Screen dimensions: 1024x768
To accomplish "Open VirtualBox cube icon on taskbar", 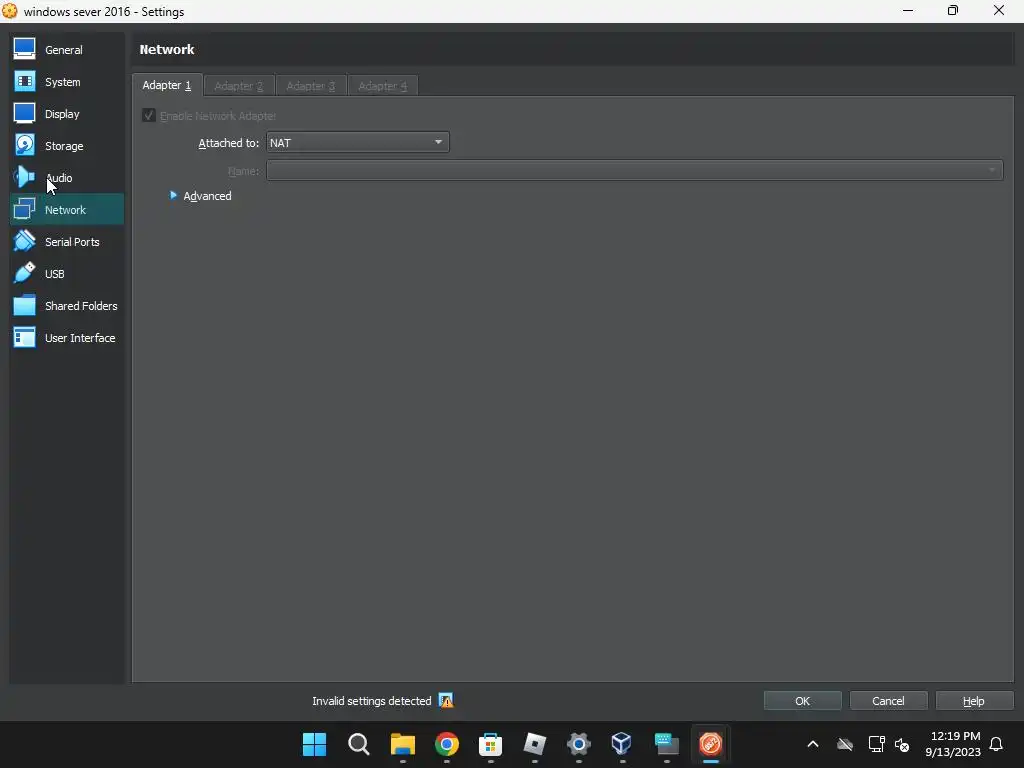I will pos(622,744).
